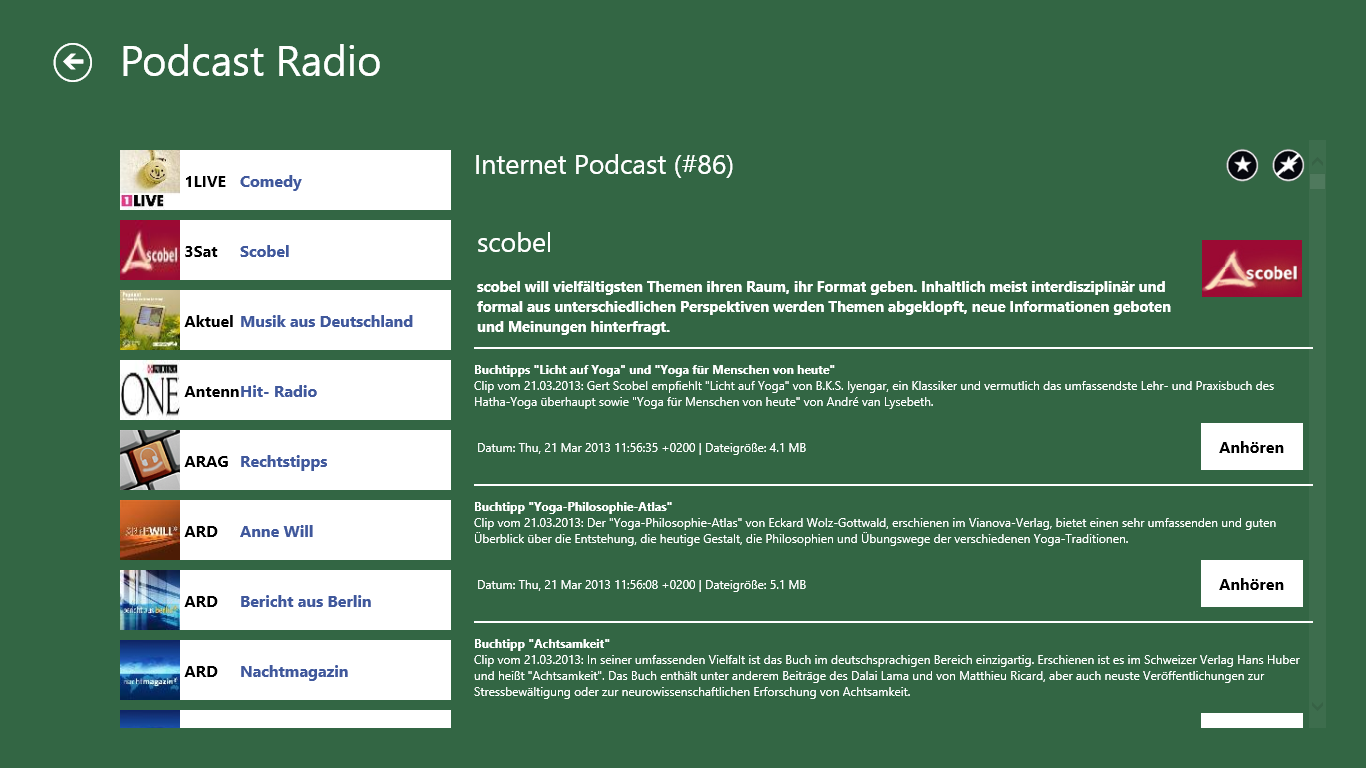The image size is (1366, 768).
Task: Click the ARD label in the Anne Will row
Action: (x=201, y=532)
